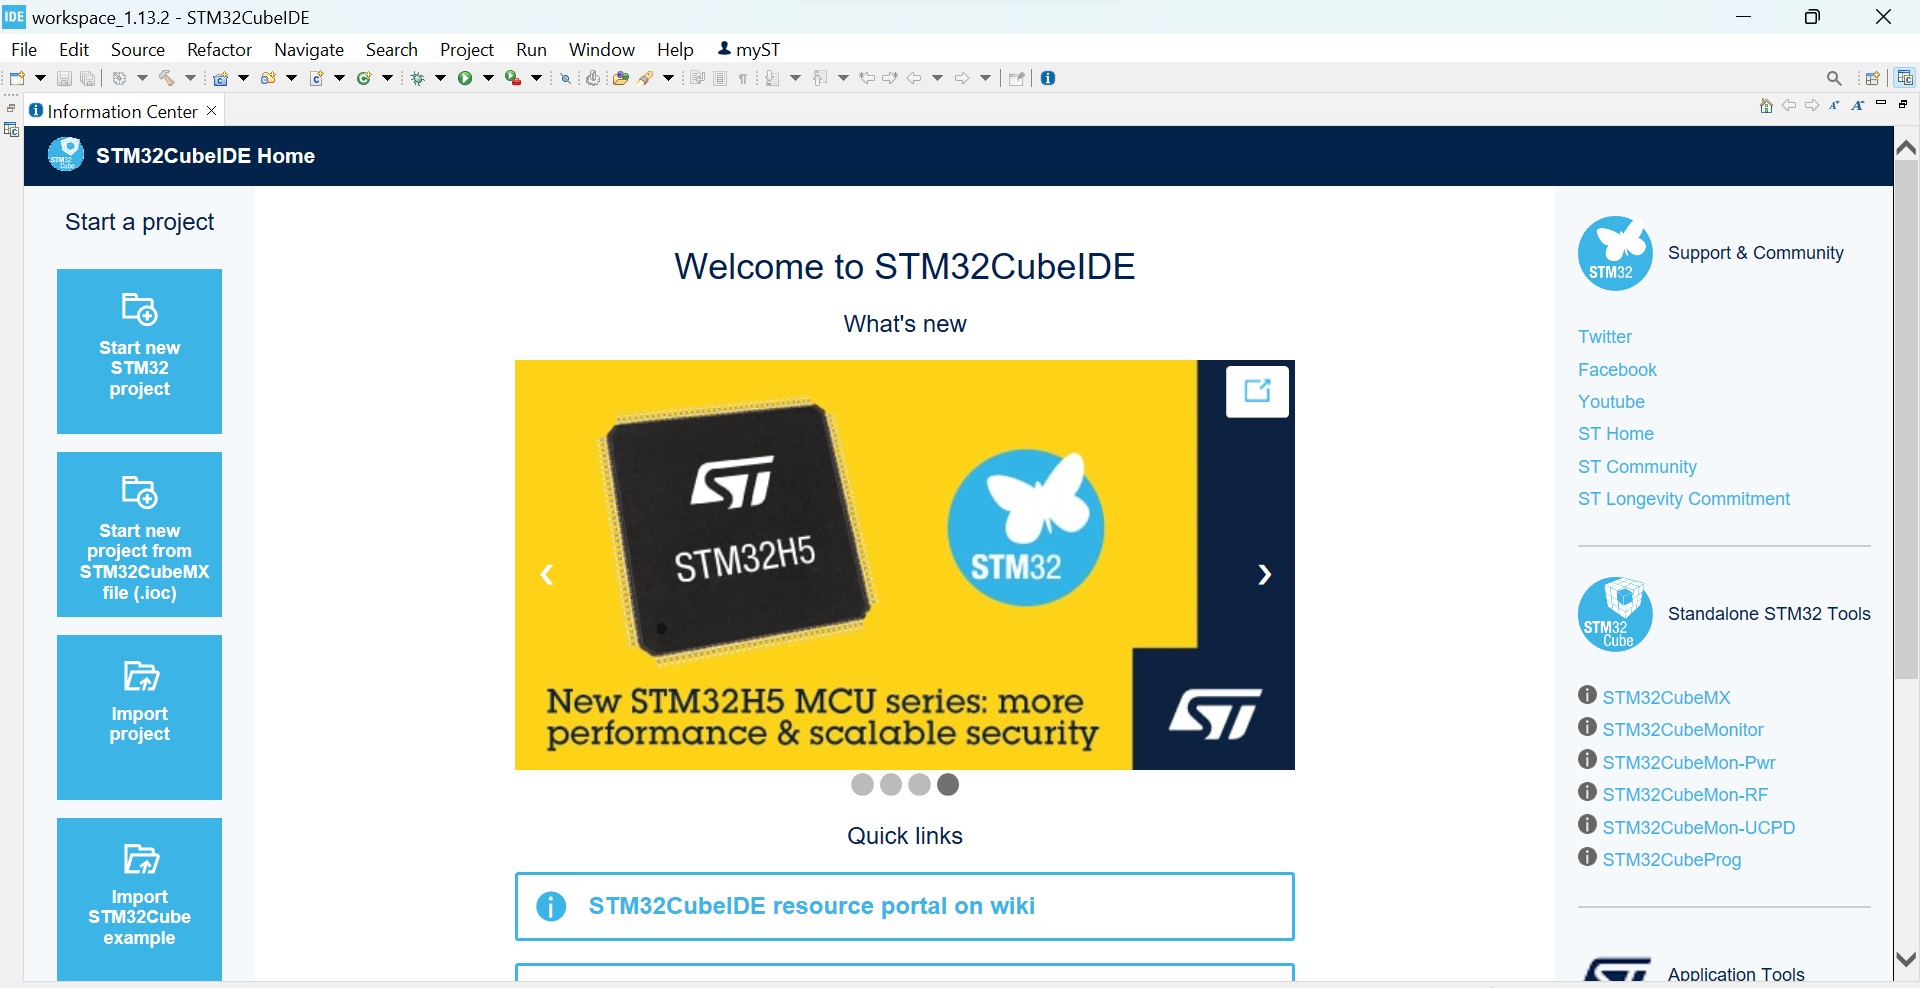Screen dimensions: 1920x988
Task: Click the Build hammer icon
Action: tap(167, 78)
